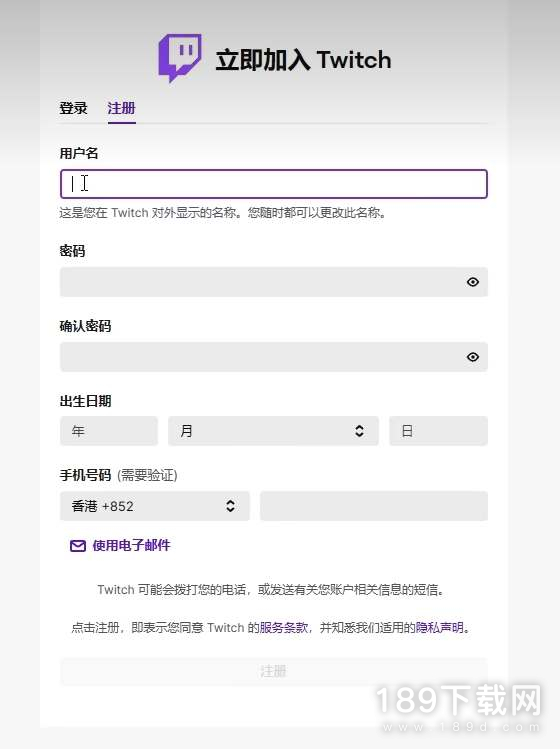Screen dimensions: 560x749
Task: Click the purple Twitch logo icon
Action: 180,57
